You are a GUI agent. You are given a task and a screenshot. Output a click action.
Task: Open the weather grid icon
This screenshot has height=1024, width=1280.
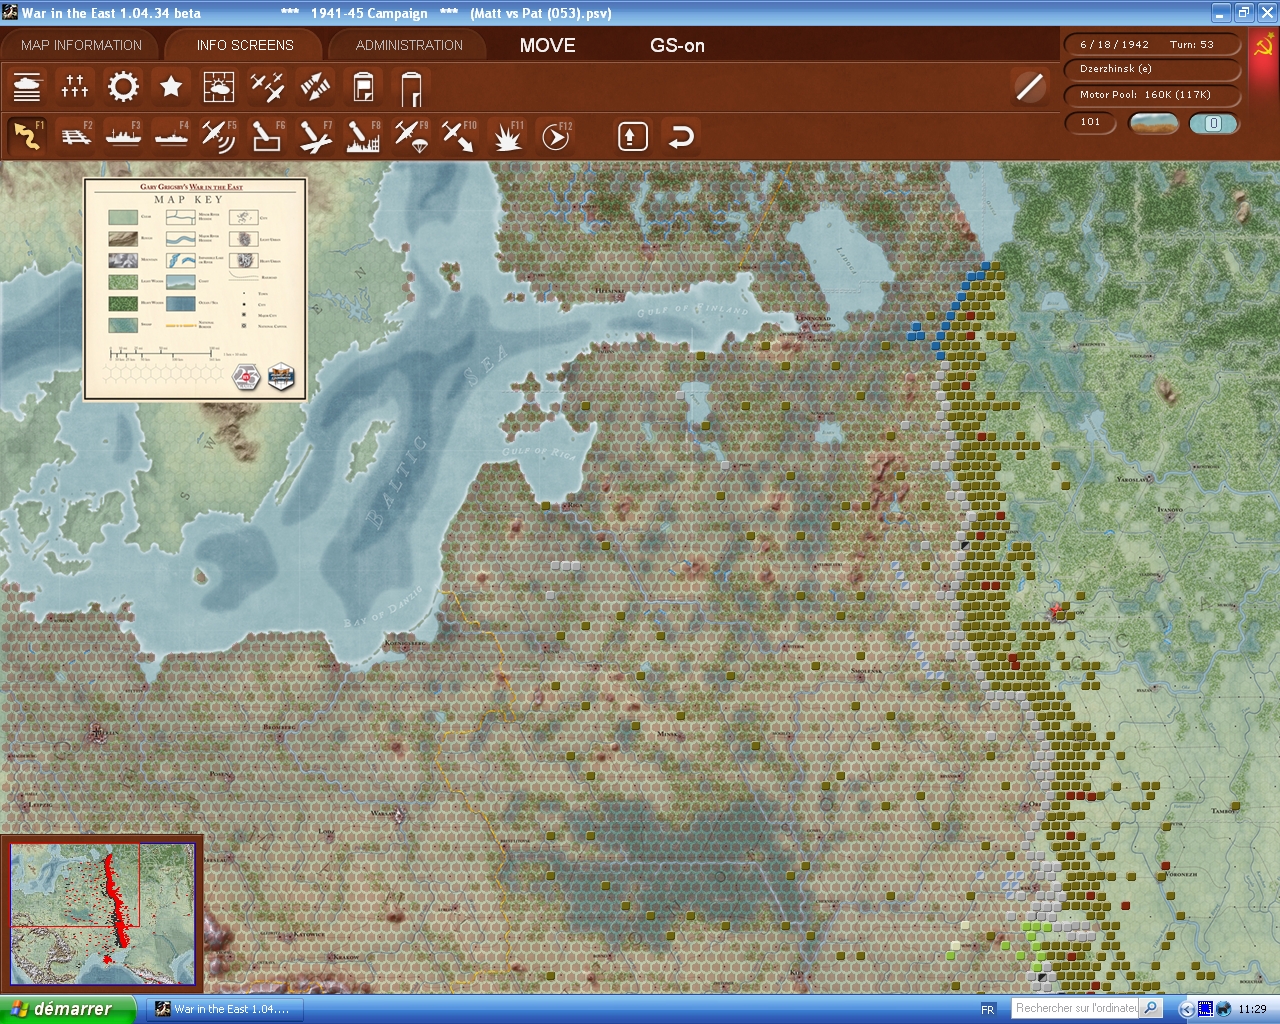coord(219,88)
